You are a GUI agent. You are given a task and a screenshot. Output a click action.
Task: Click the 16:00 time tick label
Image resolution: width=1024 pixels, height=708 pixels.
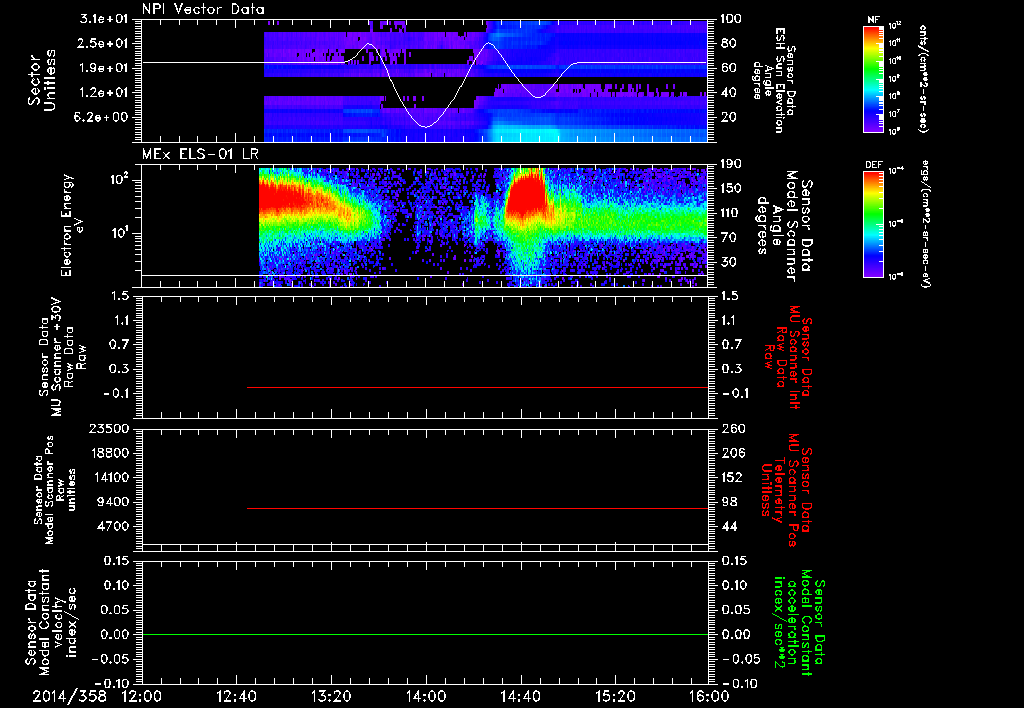709,697
